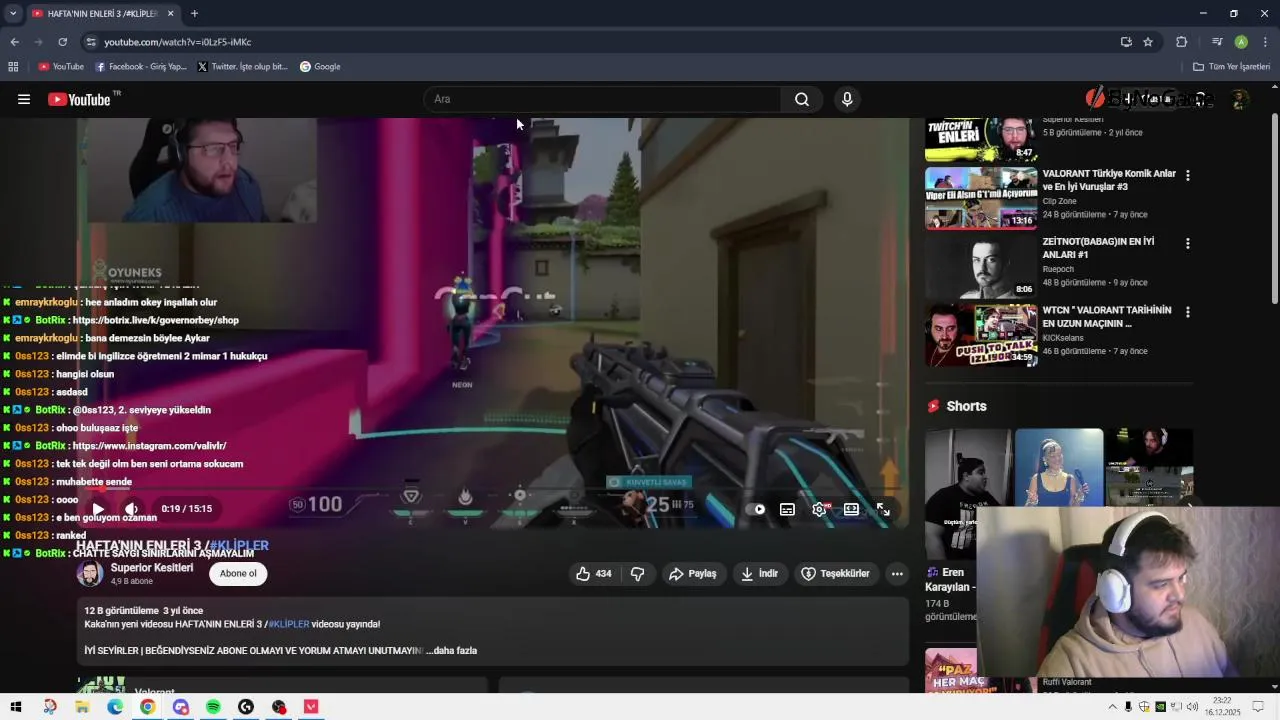Click the YouTube 'Ara' search field

(603, 99)
